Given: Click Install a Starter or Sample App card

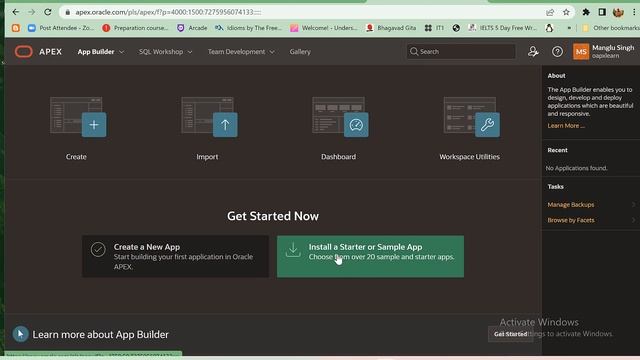Looking at the screenshot, I should coord(370,256).
